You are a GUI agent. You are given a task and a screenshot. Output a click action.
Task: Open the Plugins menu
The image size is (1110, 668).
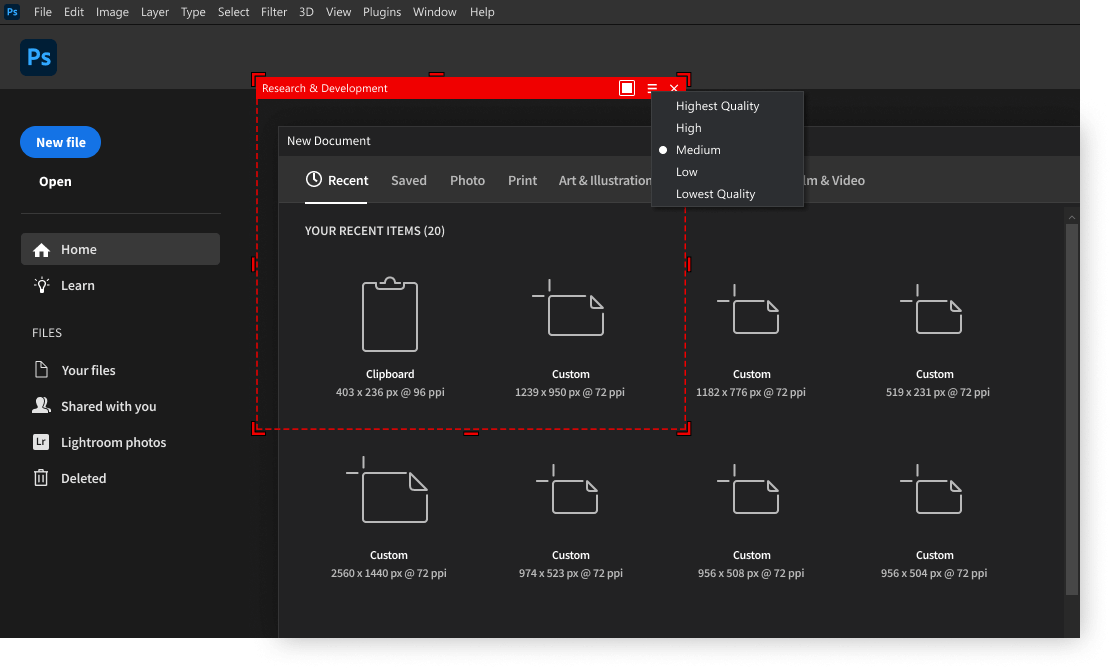coord(382,12)
